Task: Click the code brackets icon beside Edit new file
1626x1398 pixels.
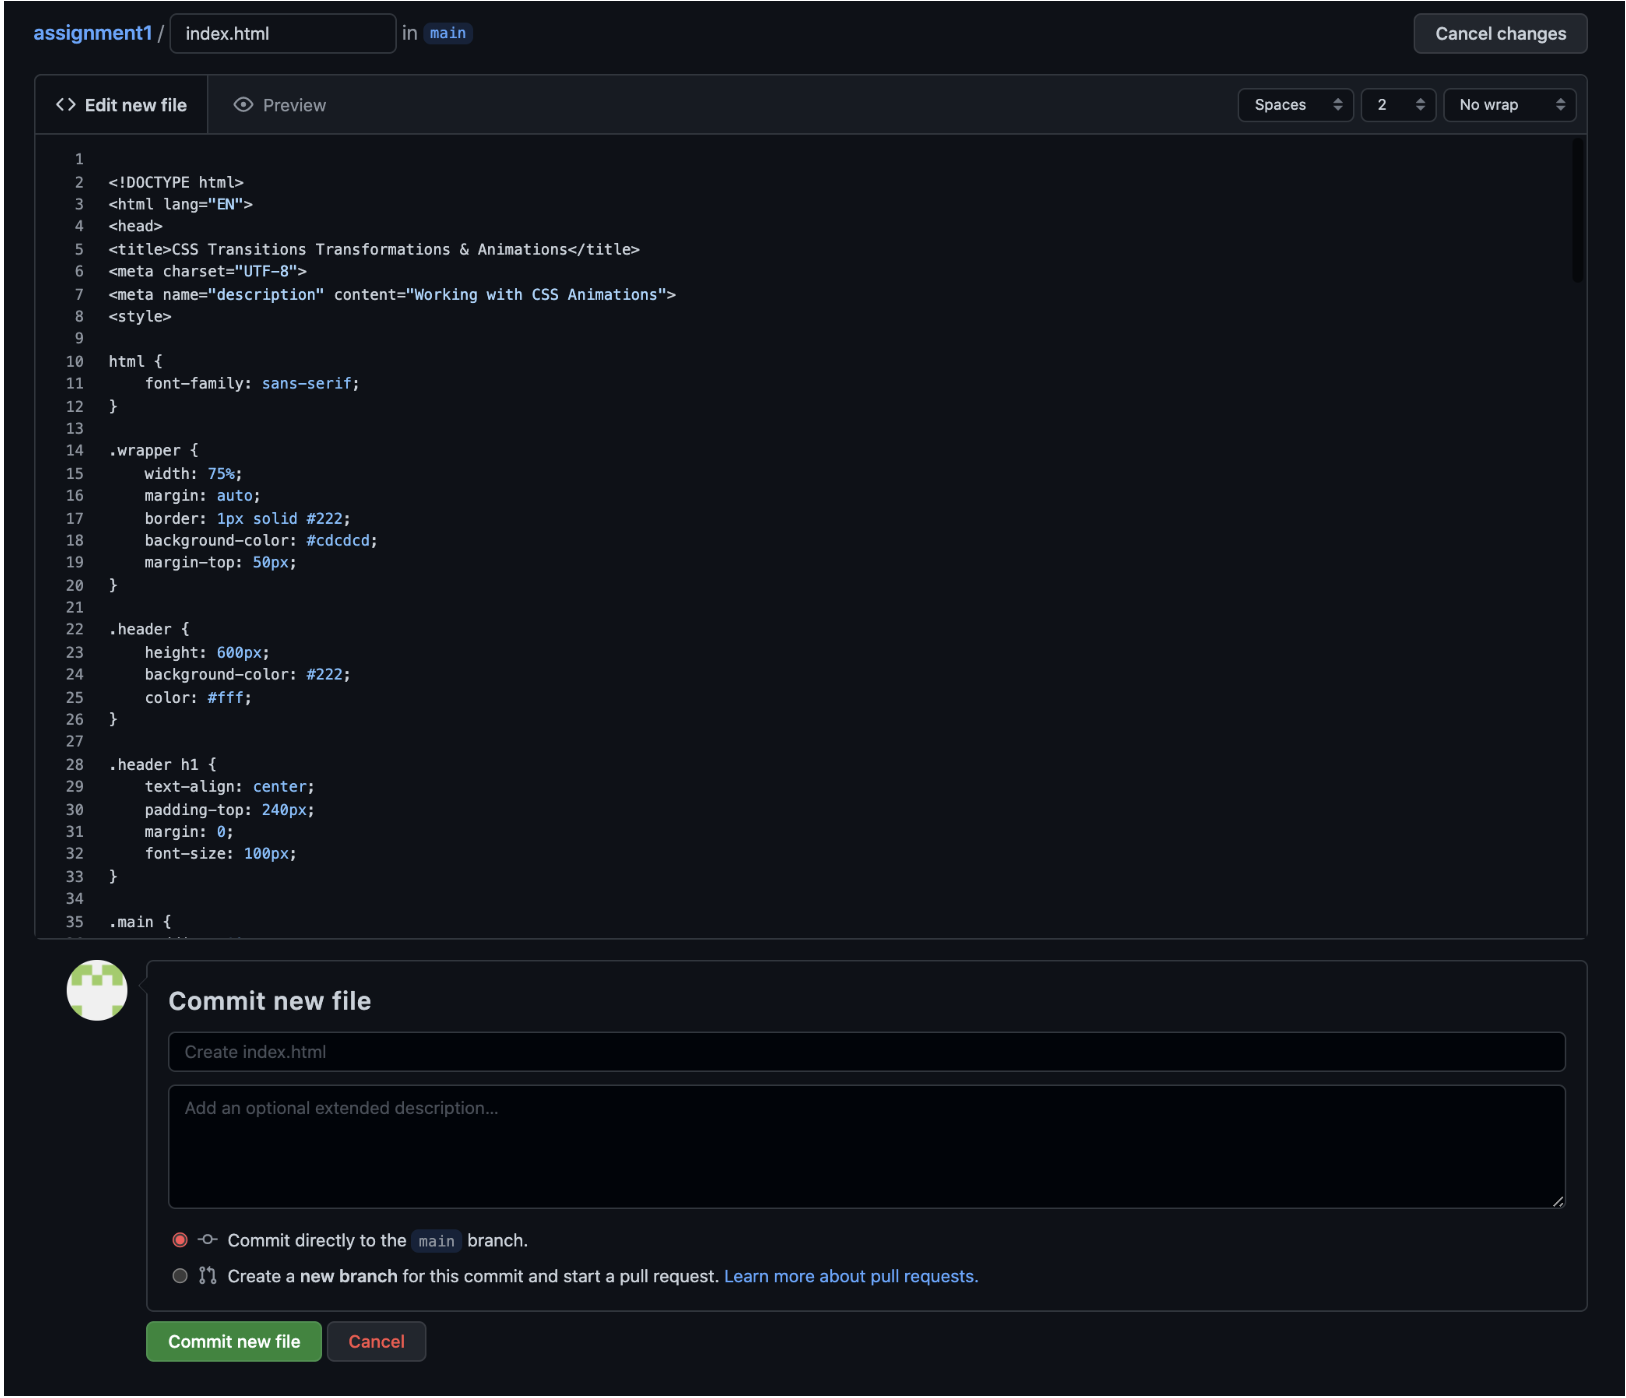Action: tap(66, 105)
